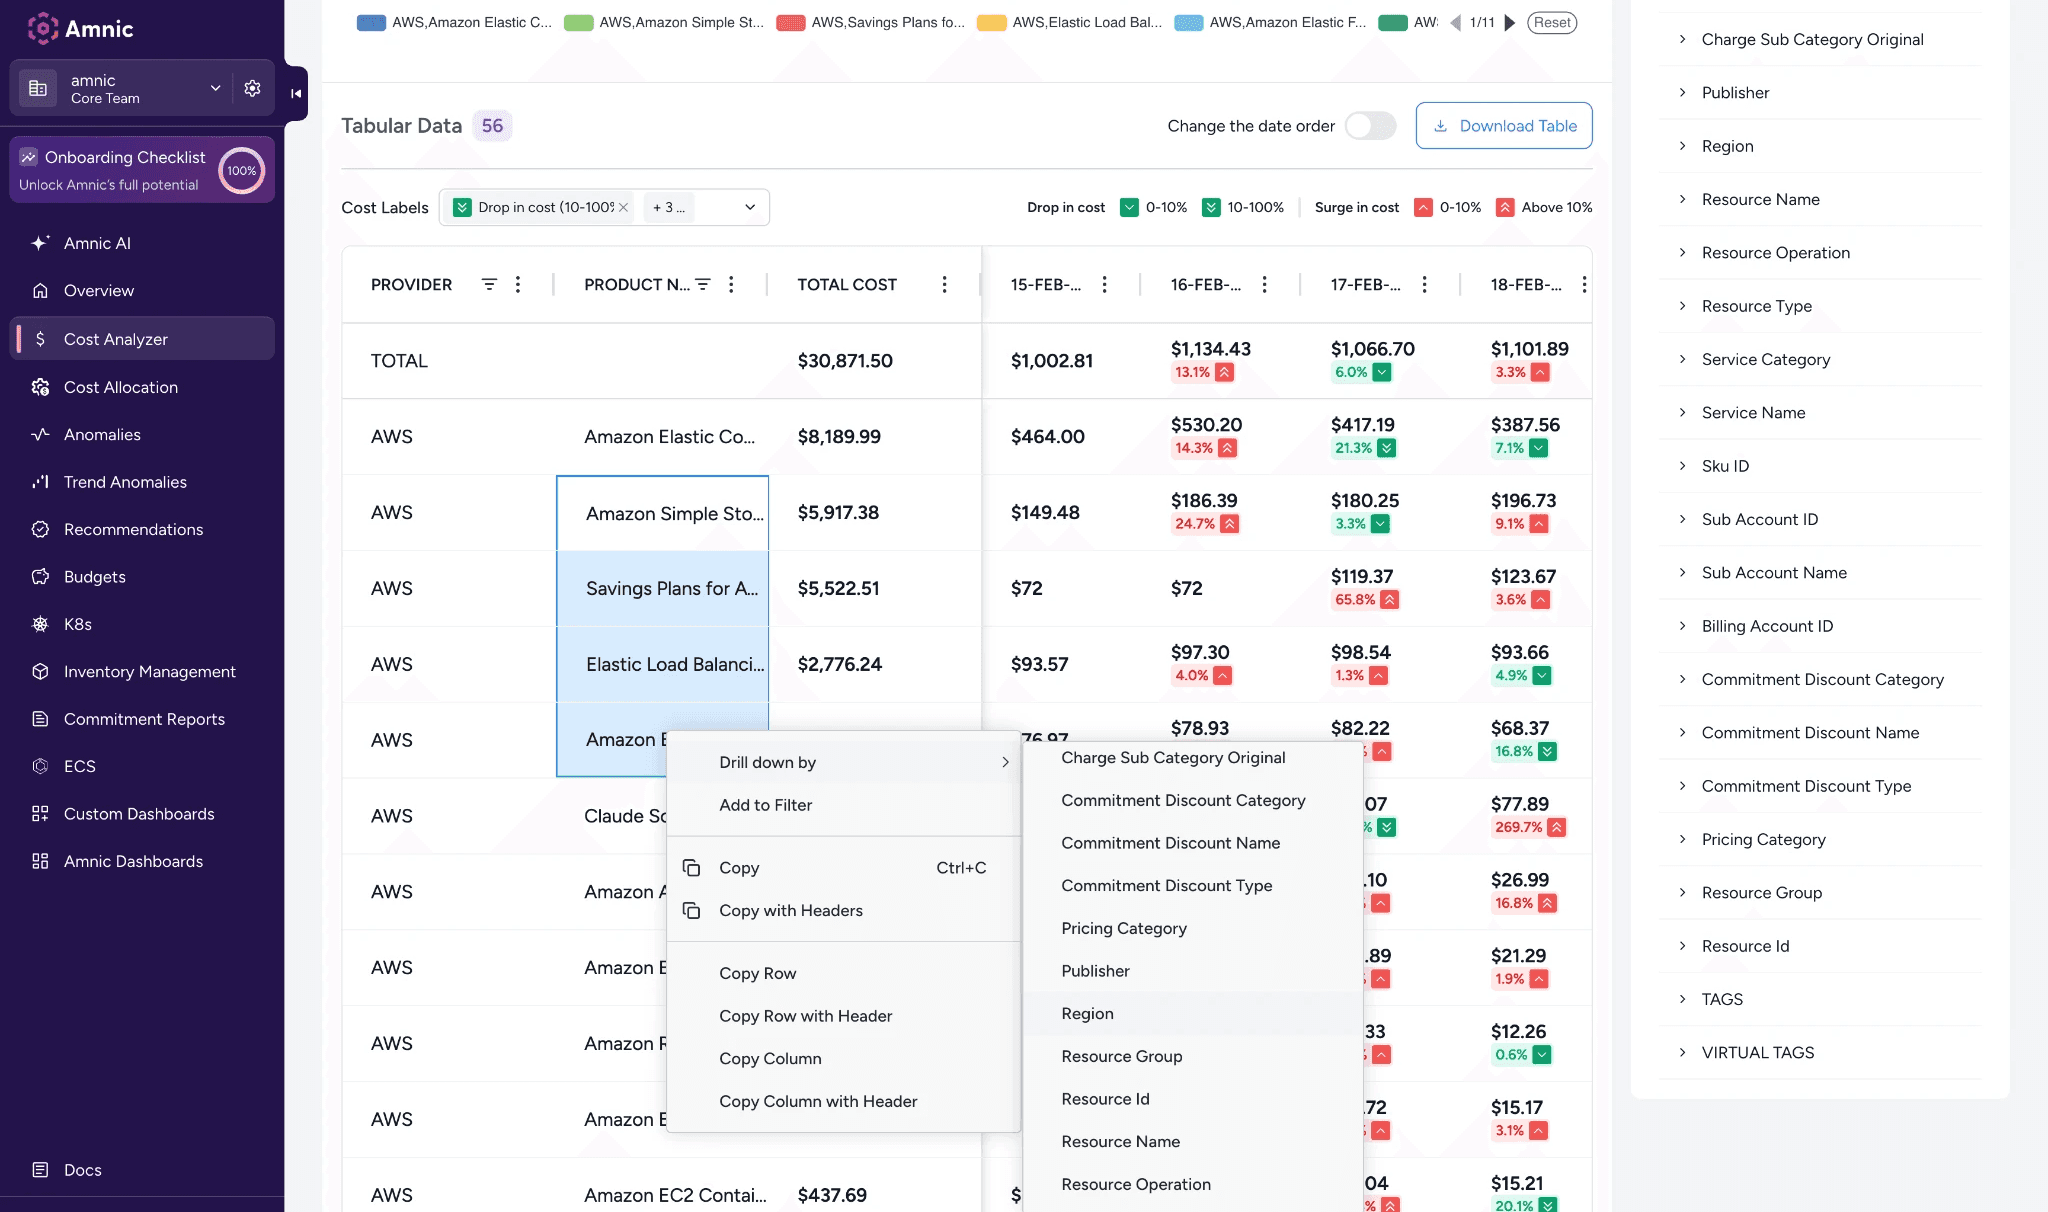The height and width of the screenshot is (1212, 2048).
Task: Open Budgets from the sidebar
Action: (94, 577)
